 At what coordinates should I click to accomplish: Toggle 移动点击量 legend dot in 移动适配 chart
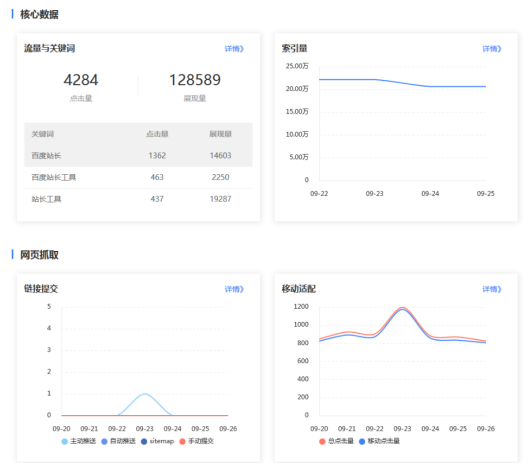coord(362,441)
